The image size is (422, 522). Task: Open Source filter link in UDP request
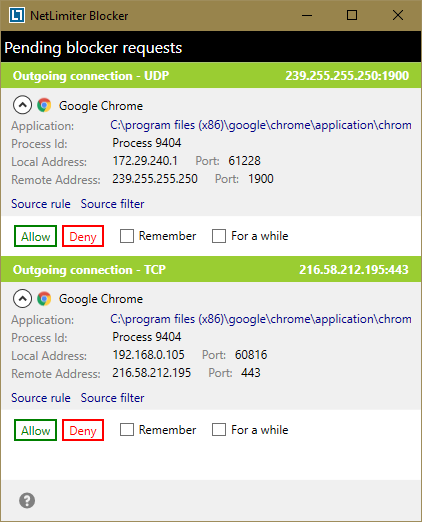pyautogui.click(x=112, y=204)
